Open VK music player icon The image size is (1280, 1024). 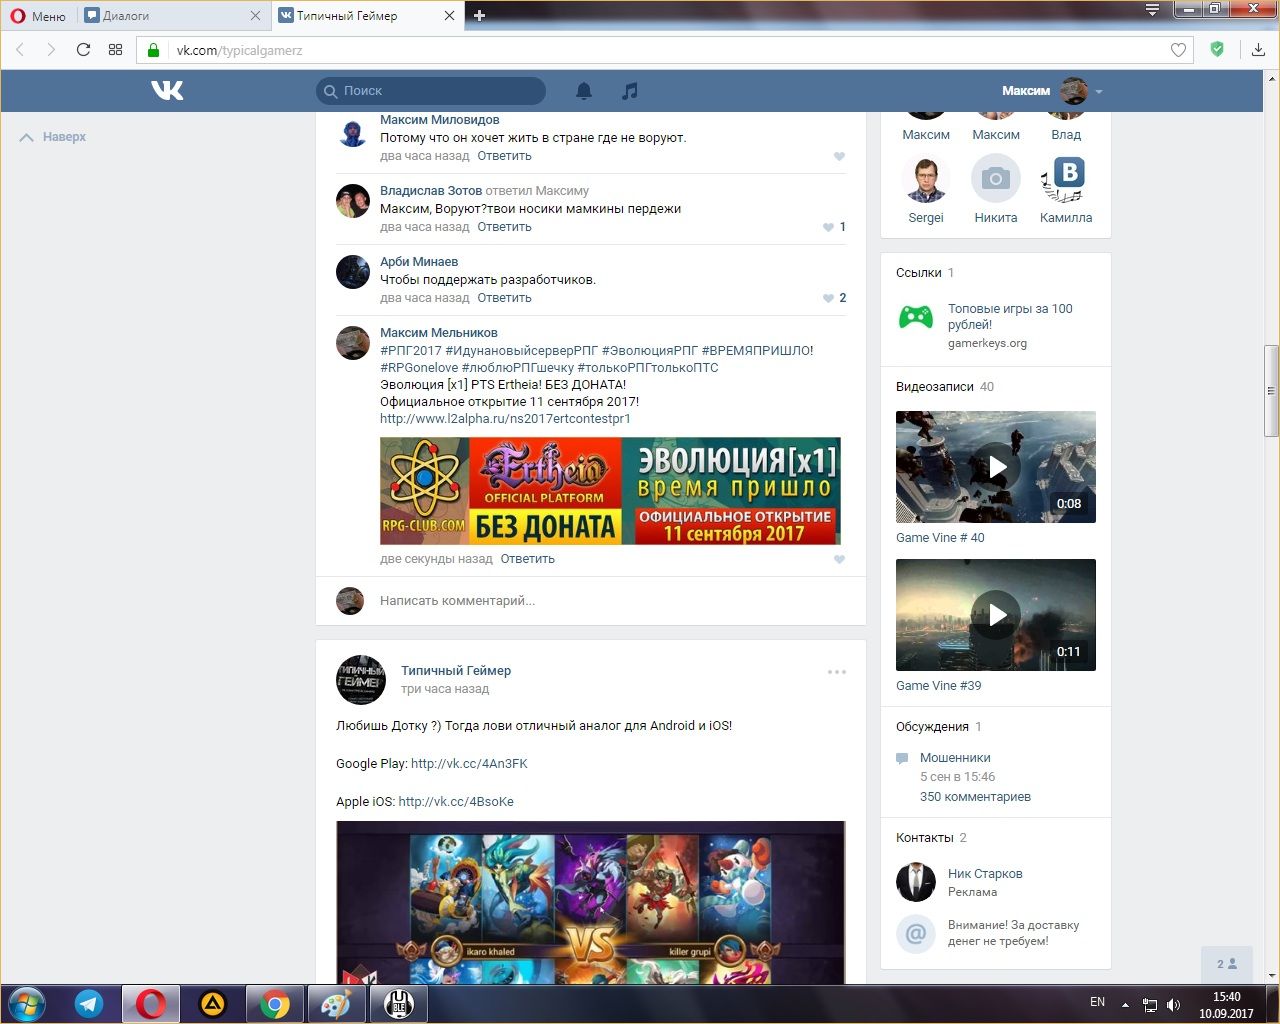(x=629, y=91)
